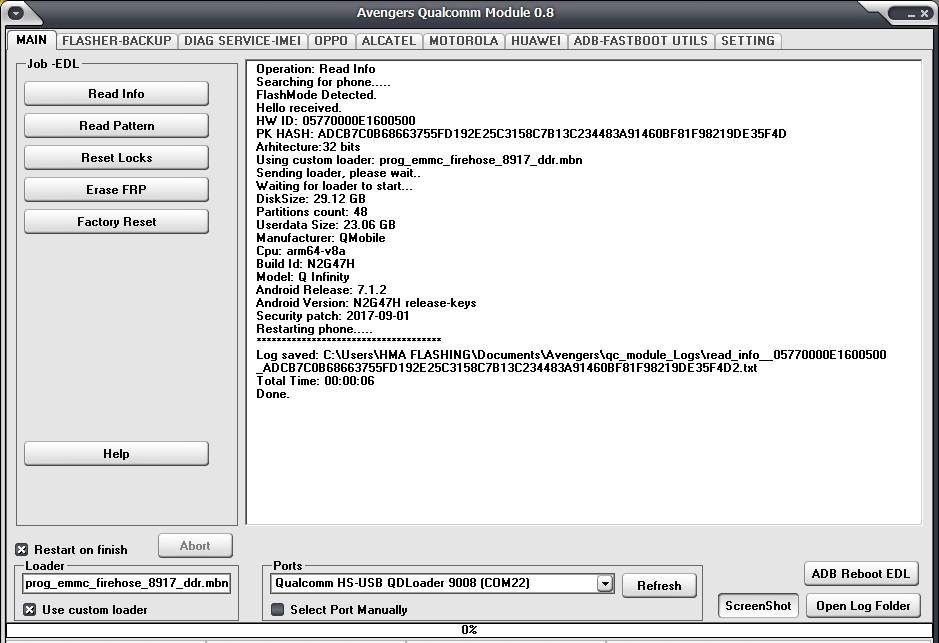Open the ADB-FASTBOOT UTILS tab
Screen dimensions: 939x643
click(641, 41)
